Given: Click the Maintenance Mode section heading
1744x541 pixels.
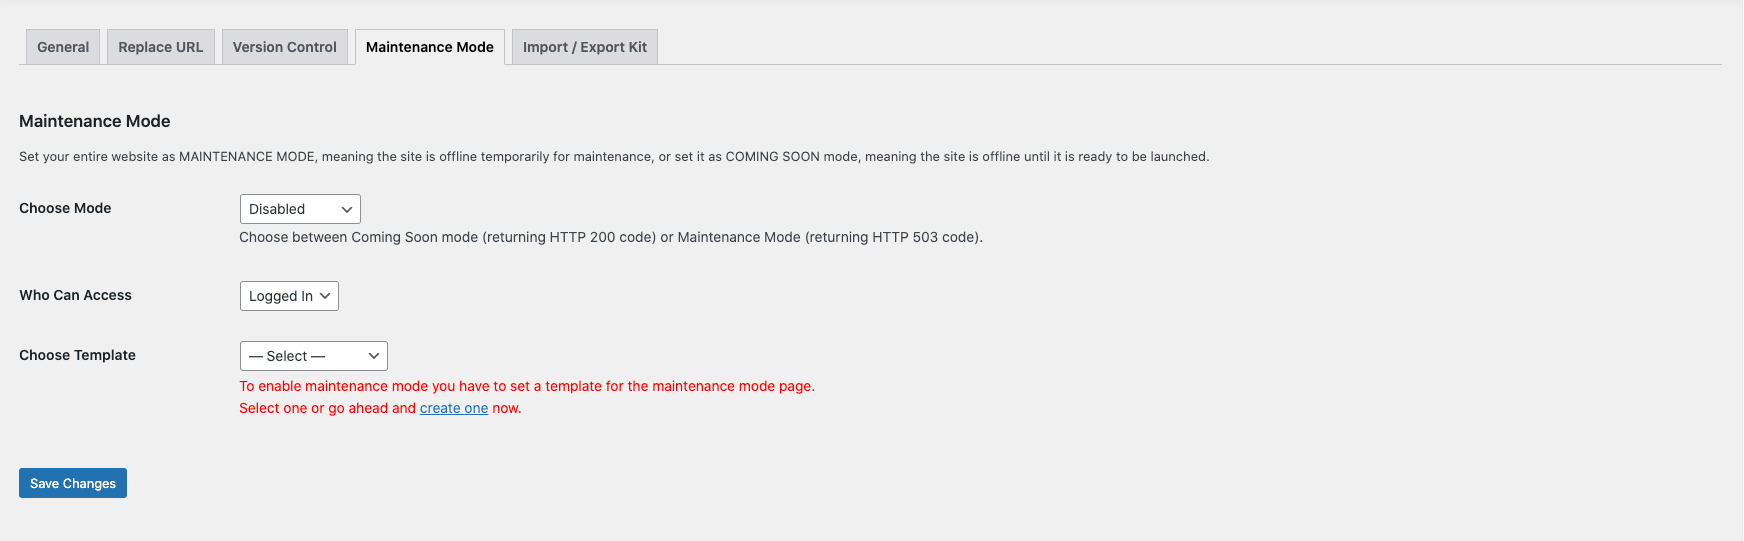Looking at the screenshot, I should [95, 121].
